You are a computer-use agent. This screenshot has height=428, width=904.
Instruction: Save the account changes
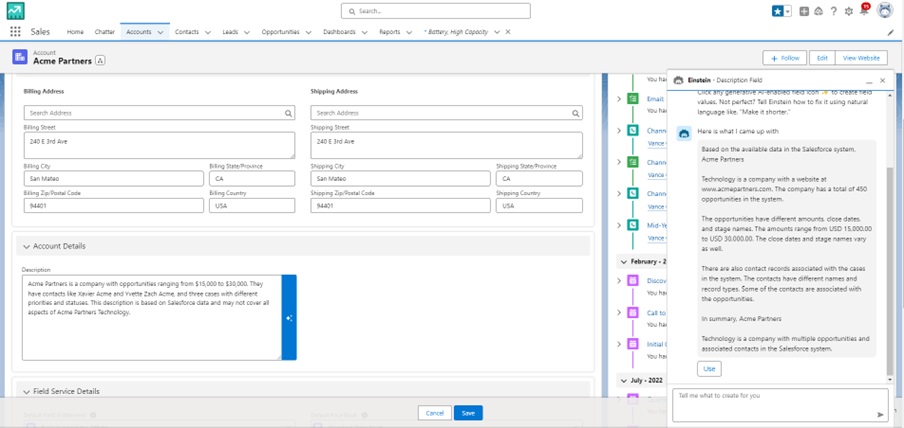[468, 413]
